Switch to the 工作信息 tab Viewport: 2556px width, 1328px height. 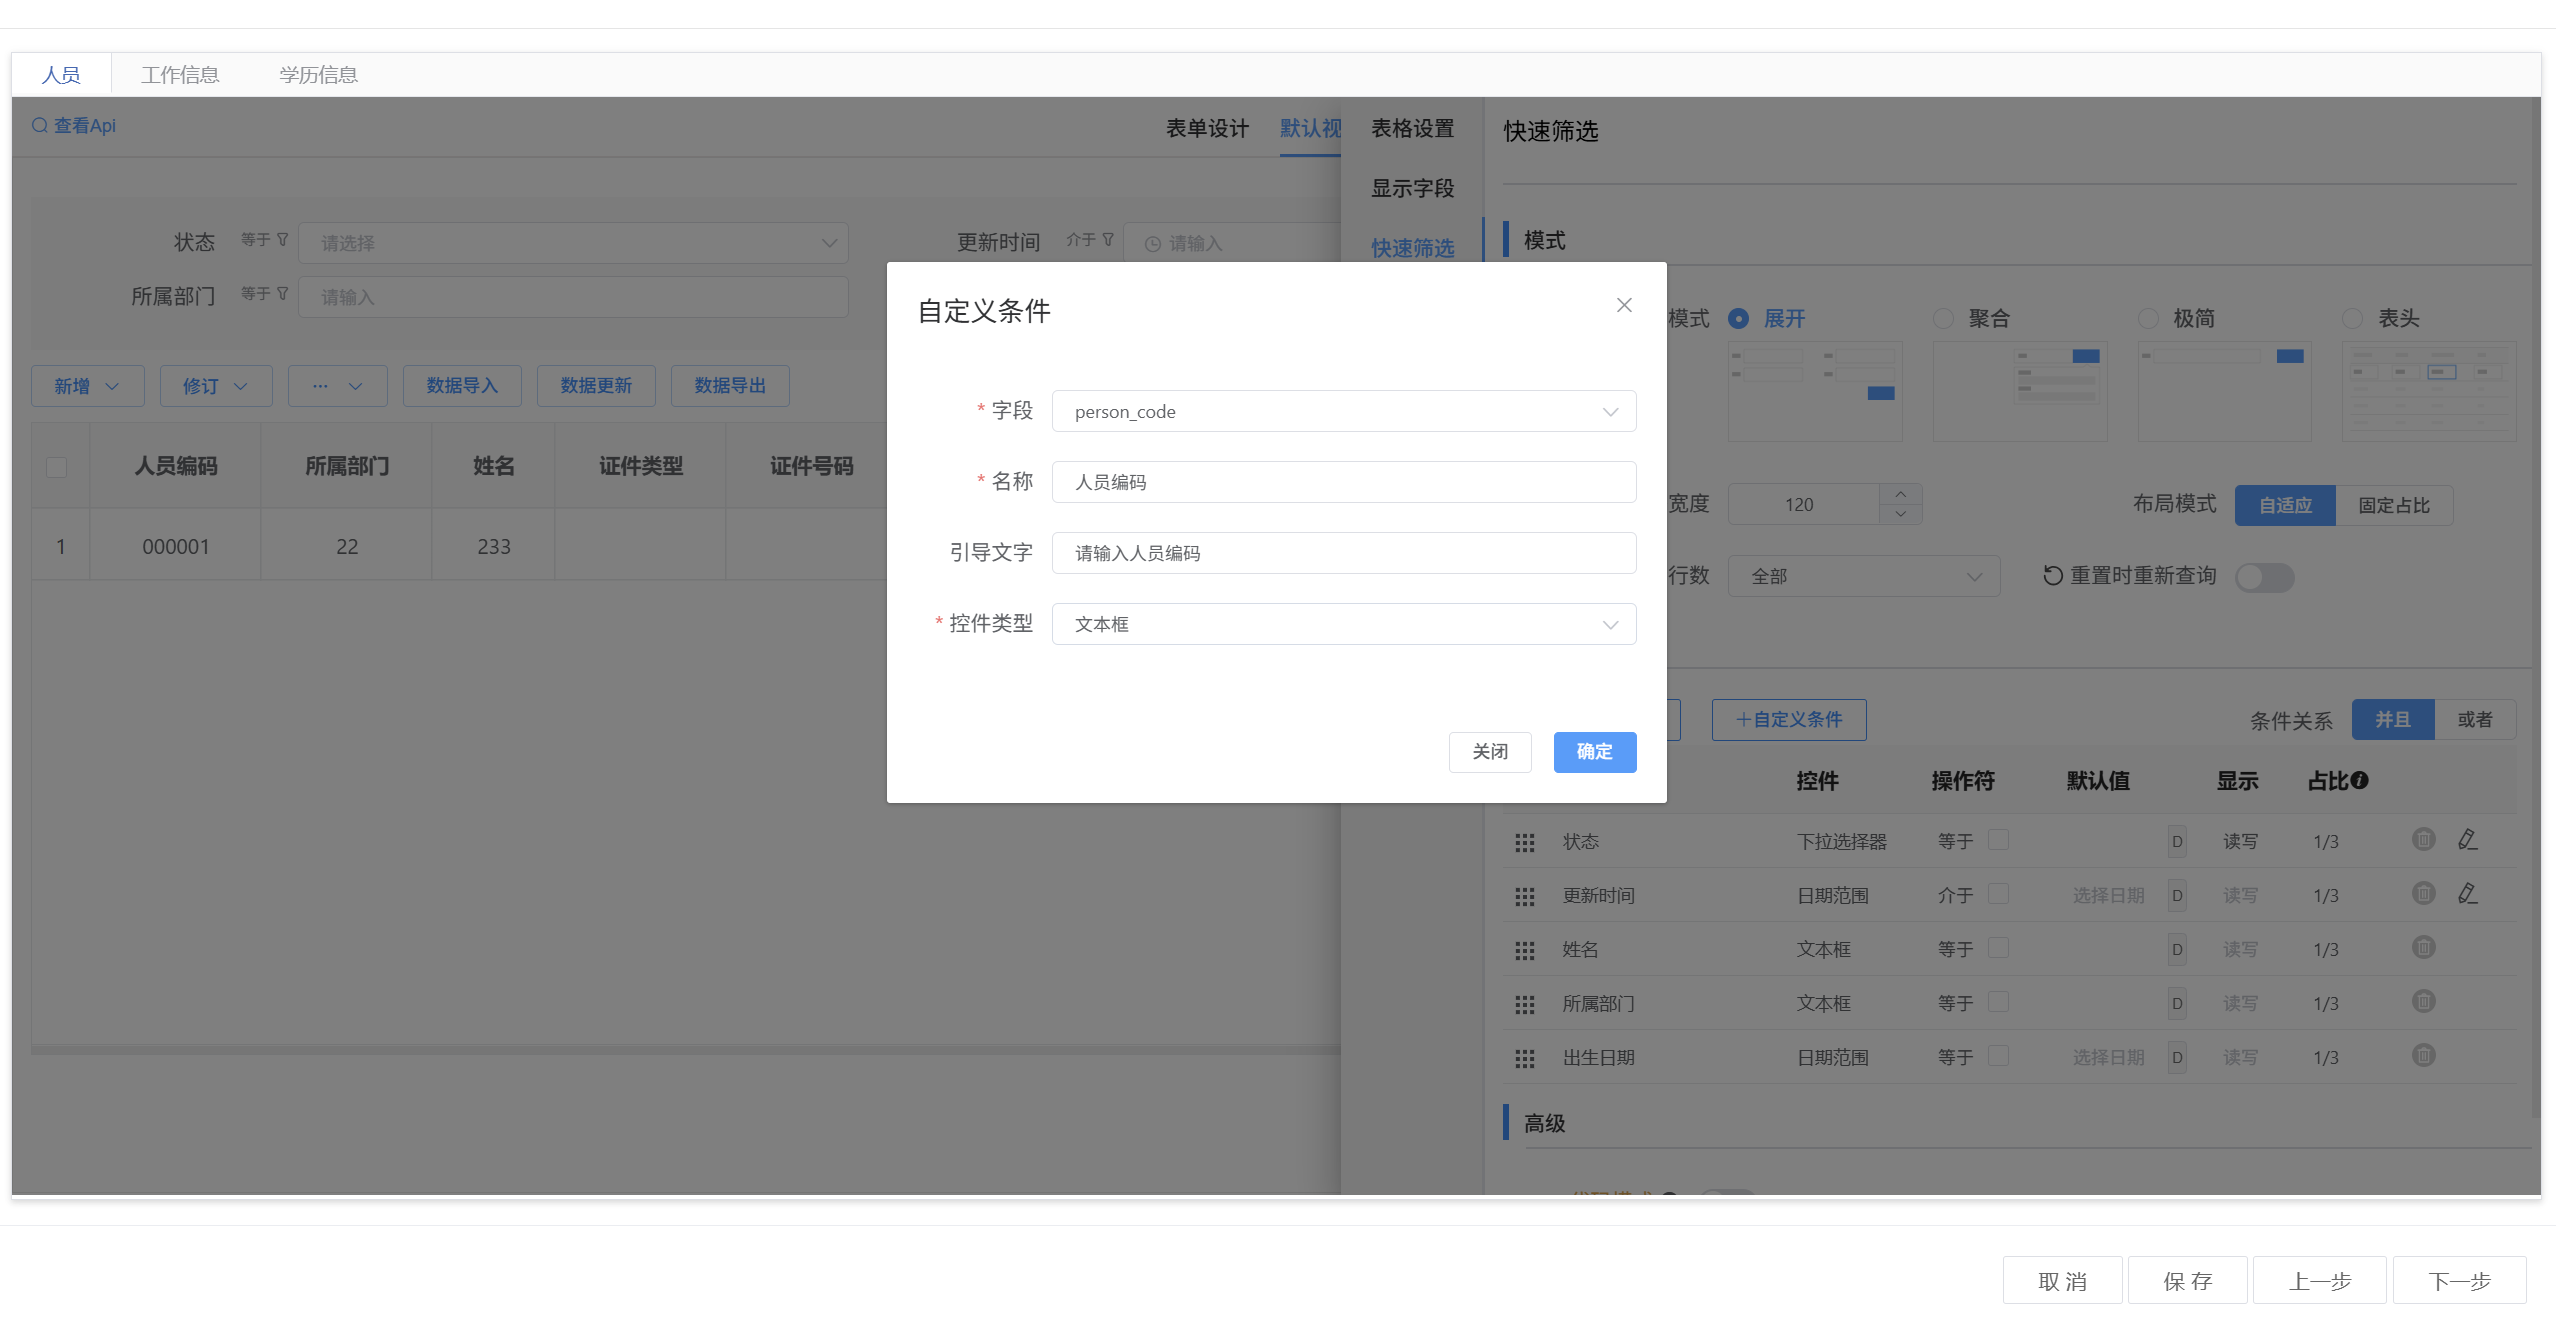coord(180,75)
